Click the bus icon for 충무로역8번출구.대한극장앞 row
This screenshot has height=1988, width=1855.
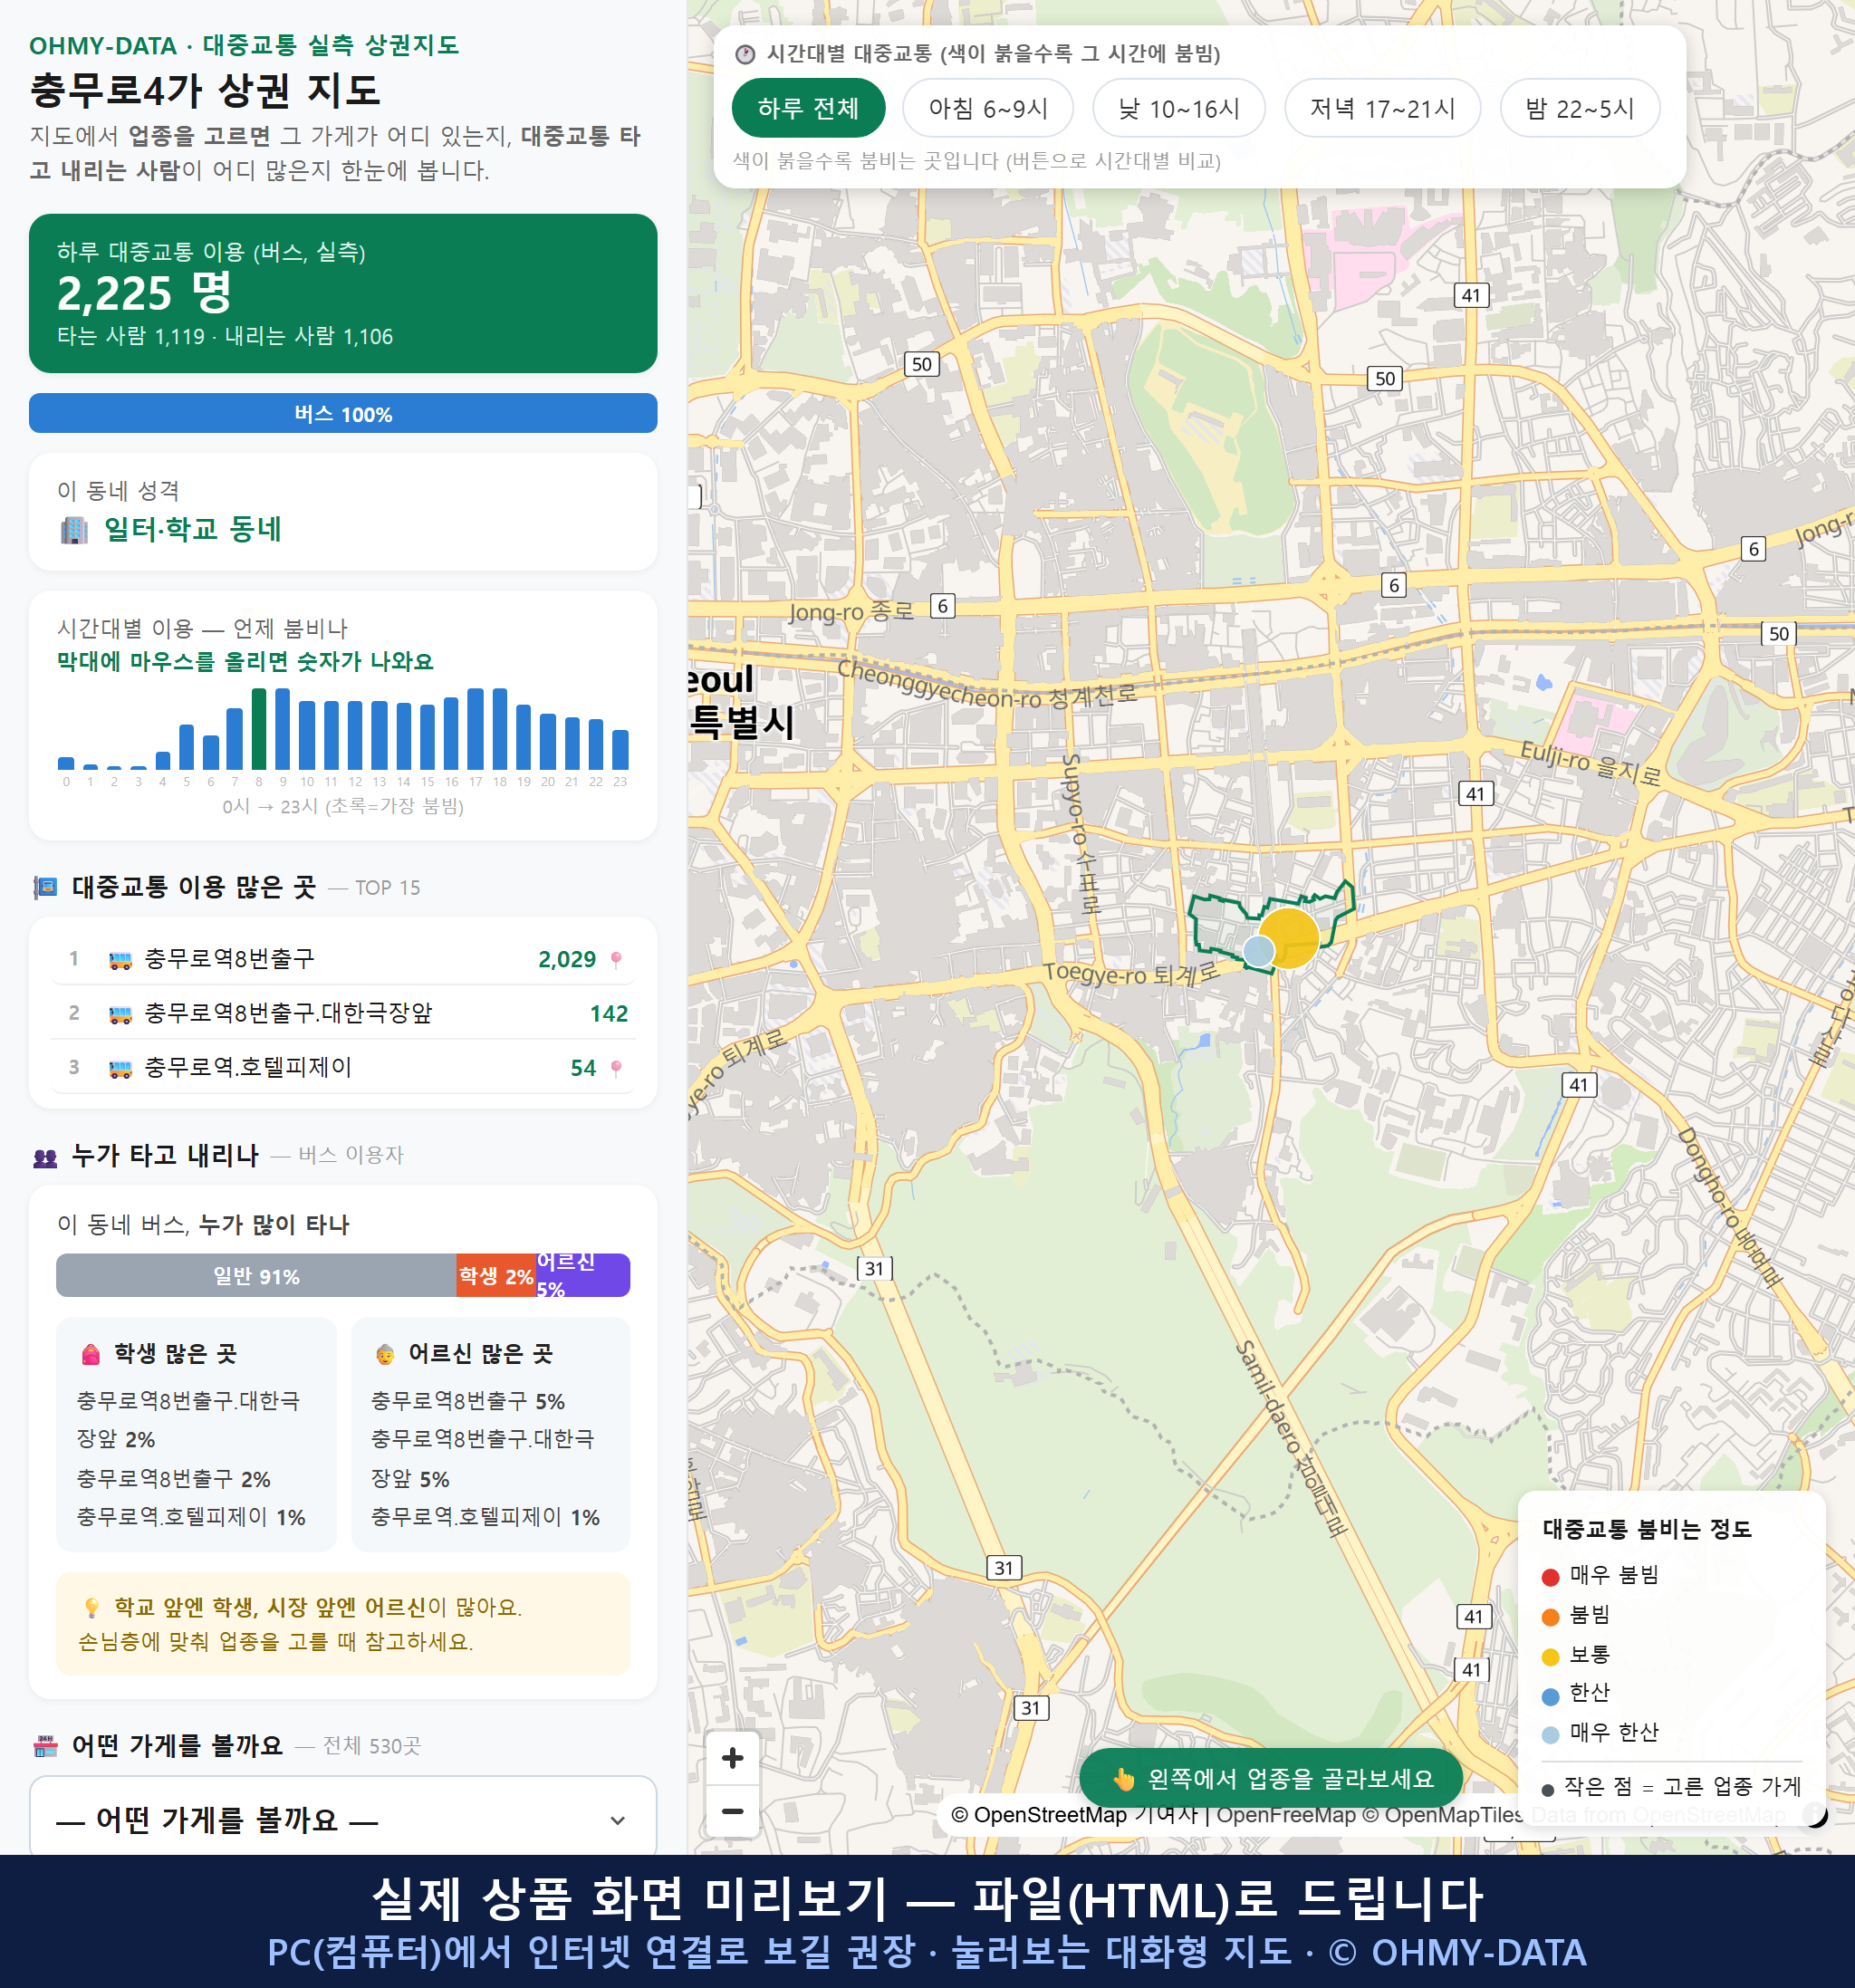click(120, 1014)
